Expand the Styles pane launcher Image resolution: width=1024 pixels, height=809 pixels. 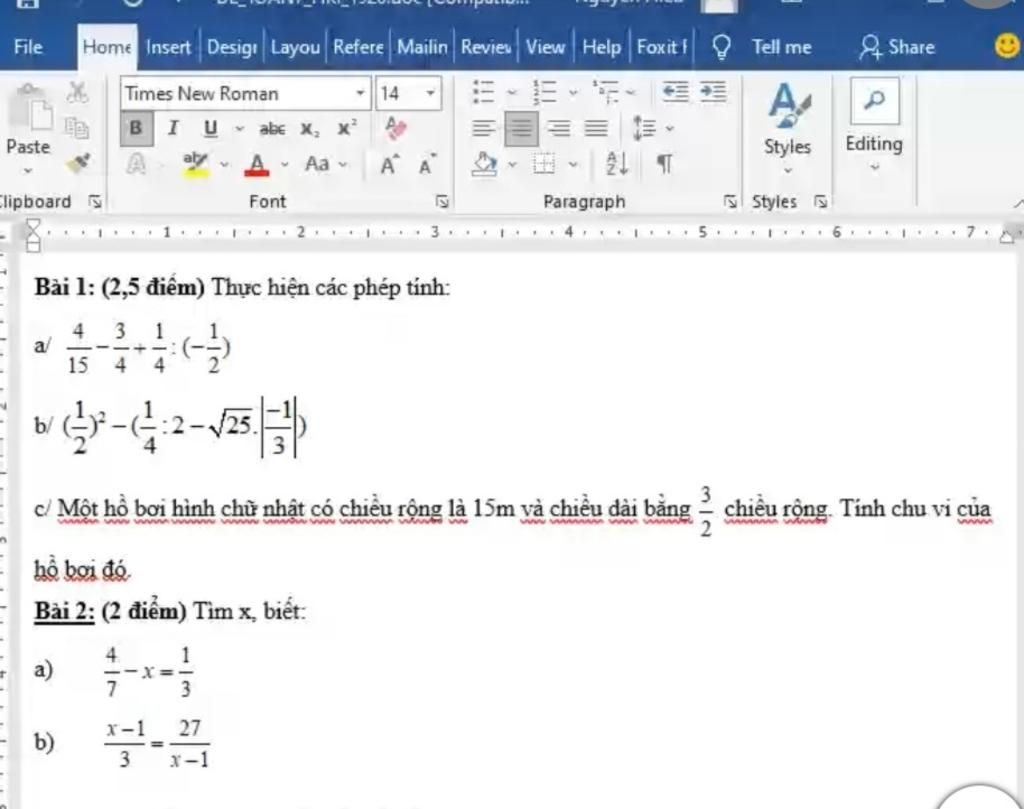[820, 202]
